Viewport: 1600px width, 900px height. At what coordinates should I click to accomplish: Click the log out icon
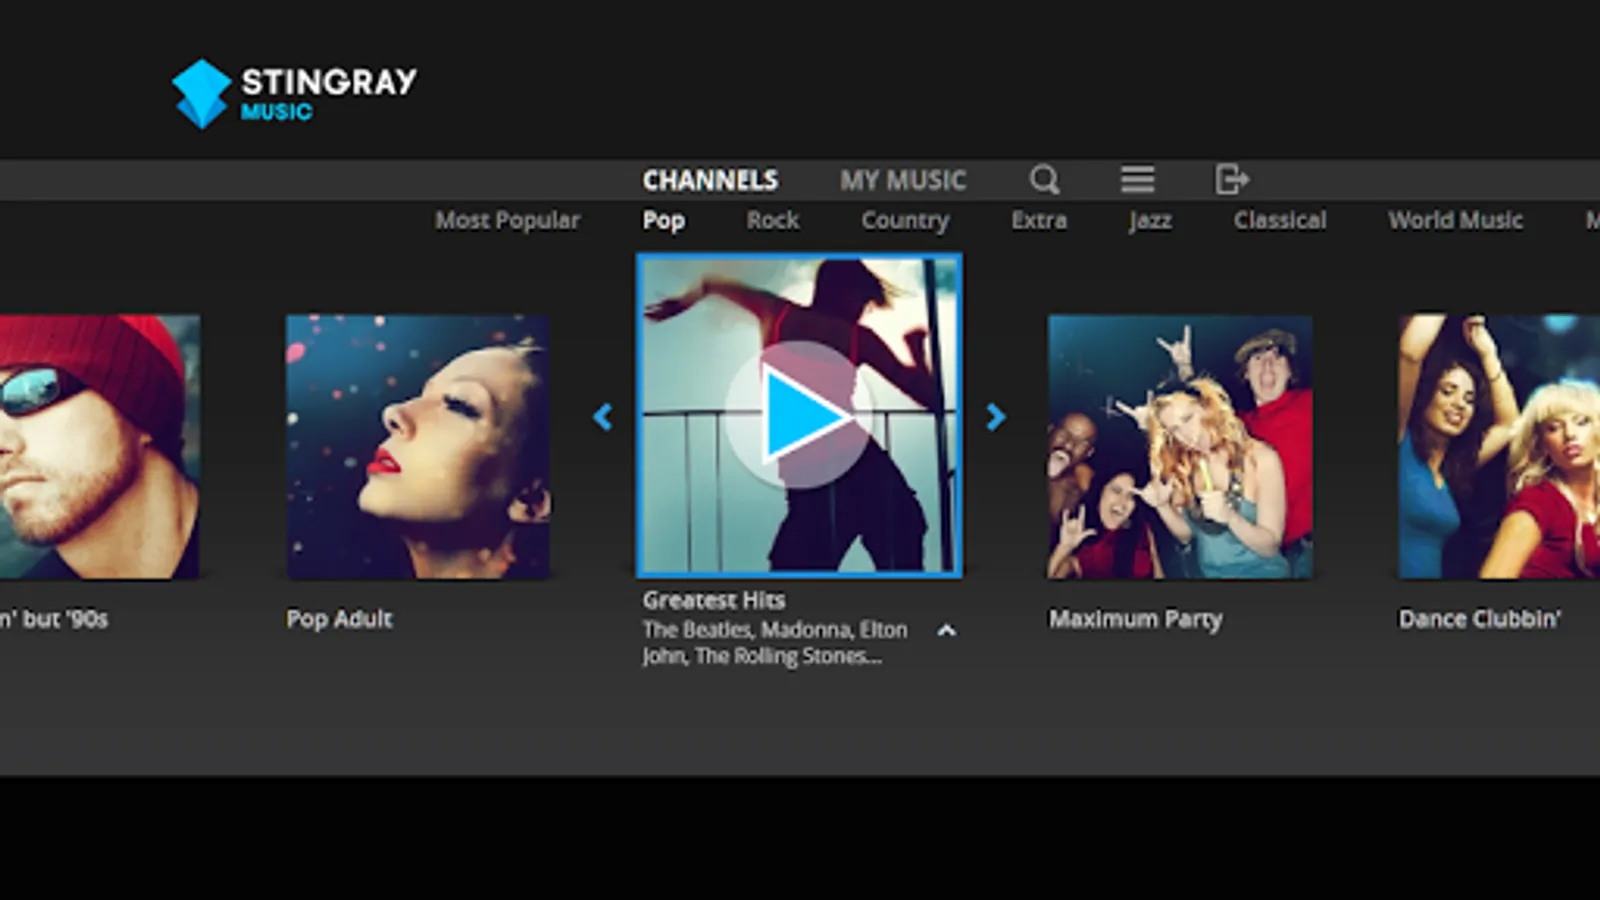point(1232,180)
